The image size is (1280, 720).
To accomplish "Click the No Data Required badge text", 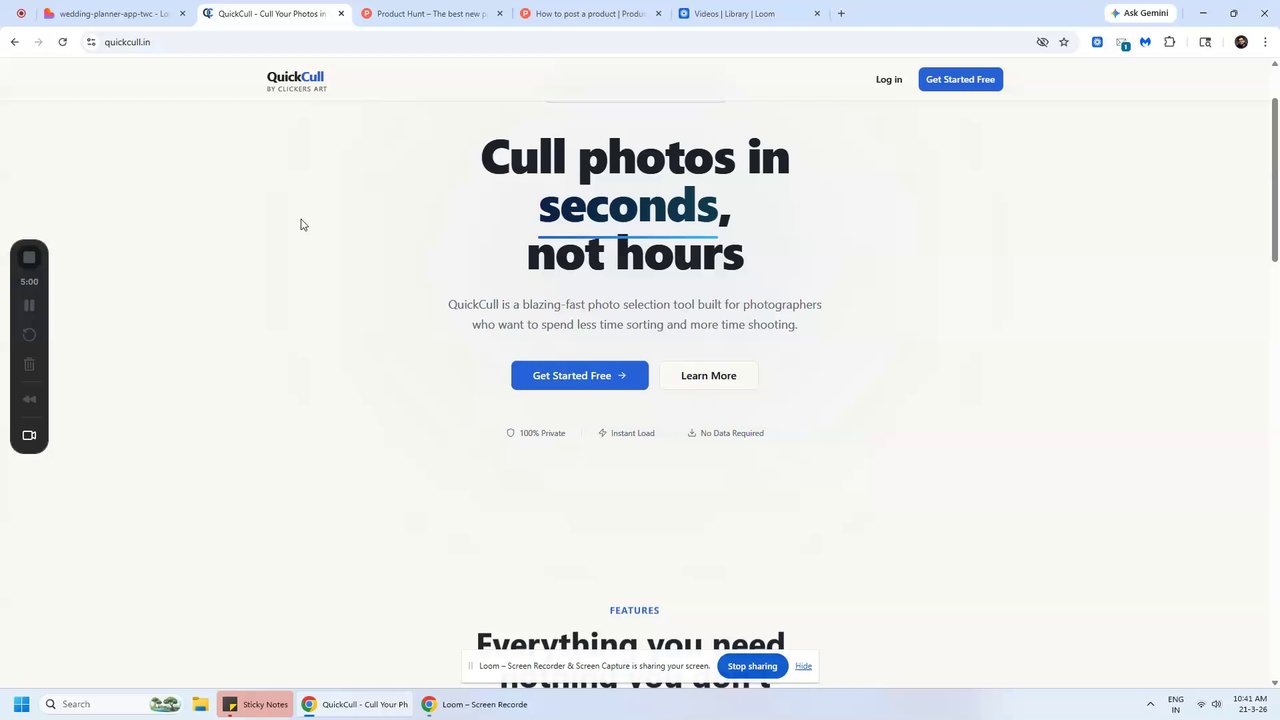I will pos(732,433).
